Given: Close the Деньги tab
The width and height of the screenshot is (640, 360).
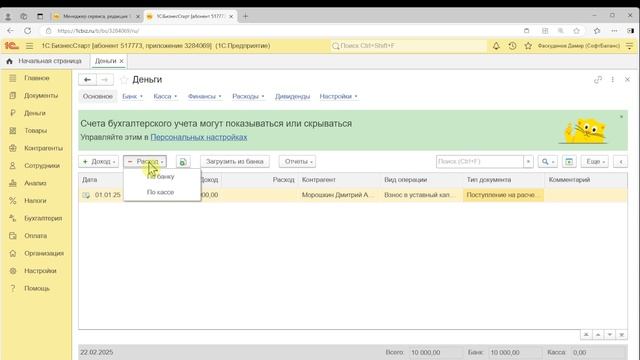Looking at the screenshot, I should click(121, 61).
